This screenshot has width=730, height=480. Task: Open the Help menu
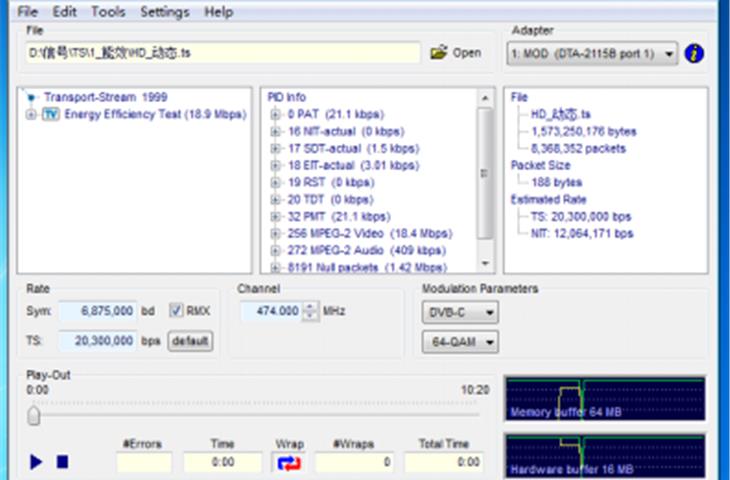218,12
